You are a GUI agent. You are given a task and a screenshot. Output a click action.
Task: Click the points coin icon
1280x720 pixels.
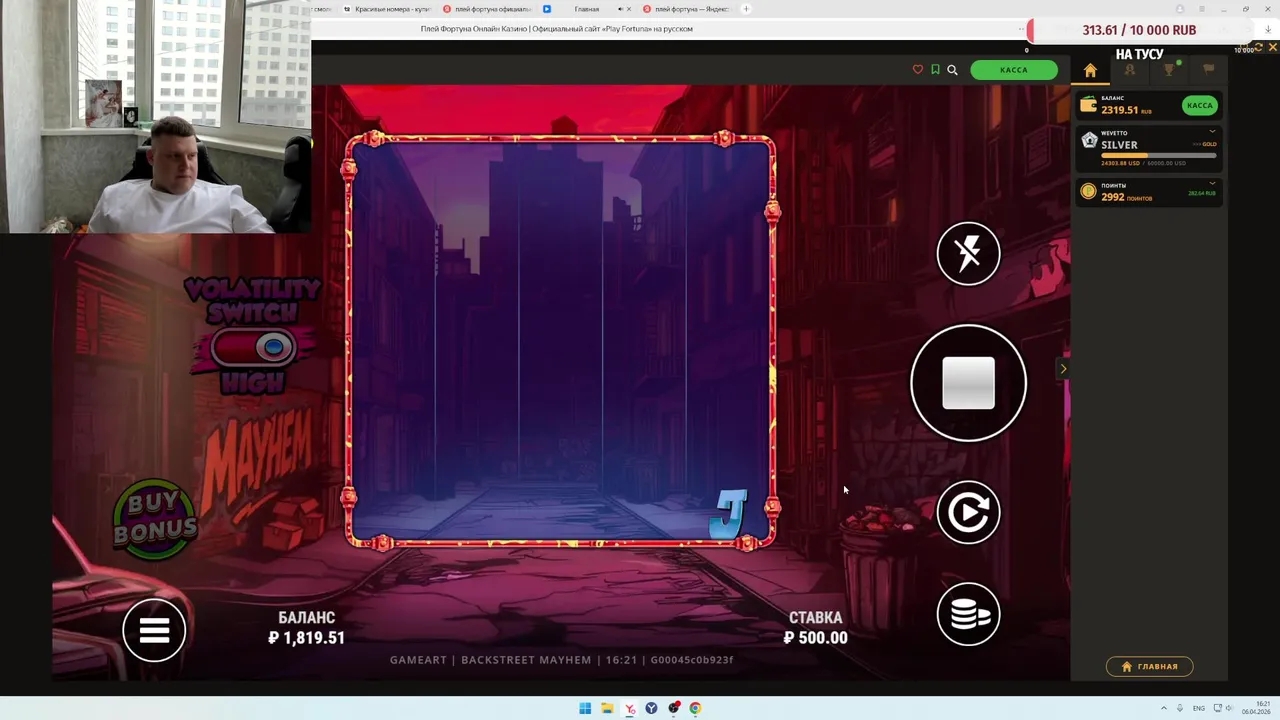[x=1088, y=191]
